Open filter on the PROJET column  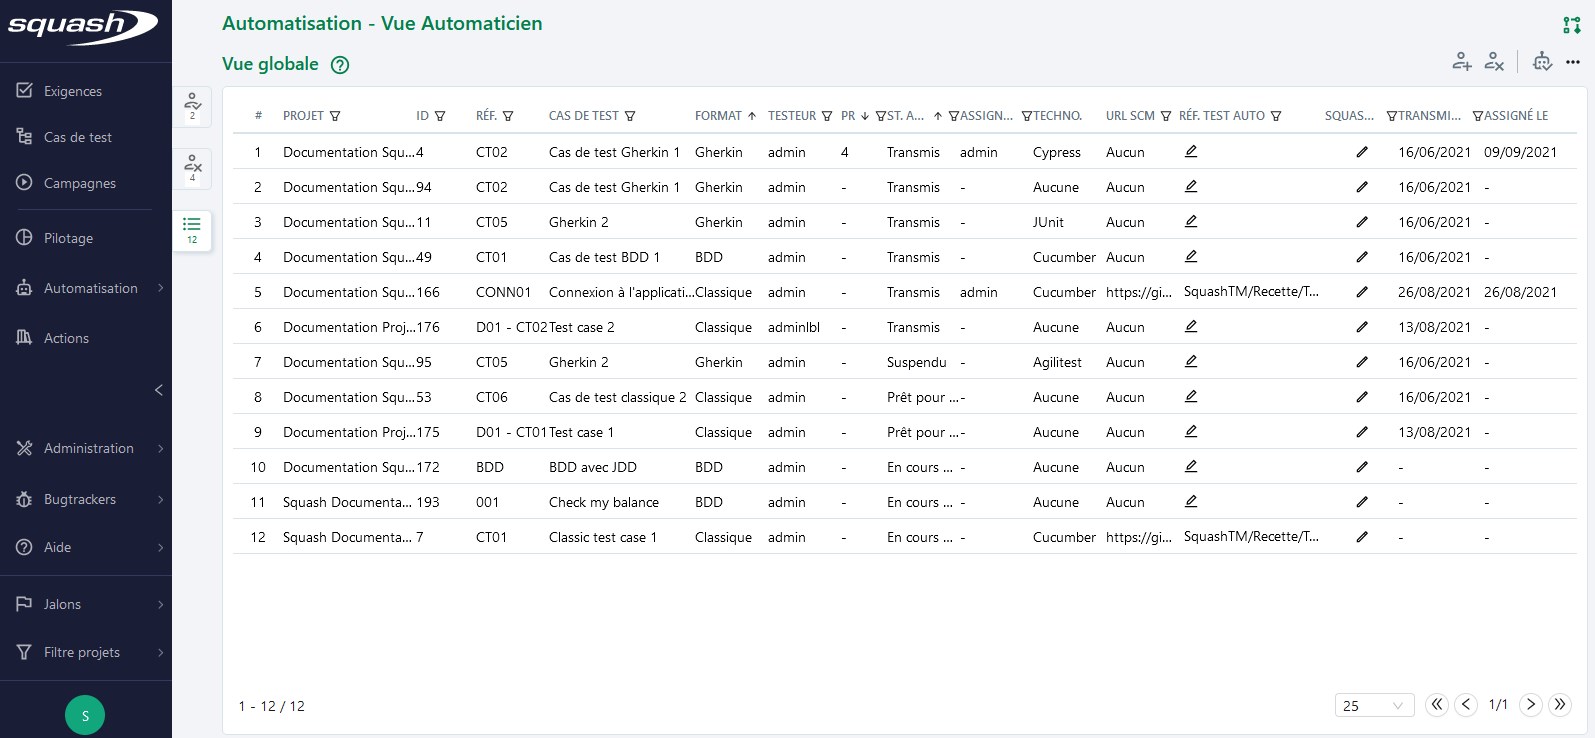tap(335, 116)
